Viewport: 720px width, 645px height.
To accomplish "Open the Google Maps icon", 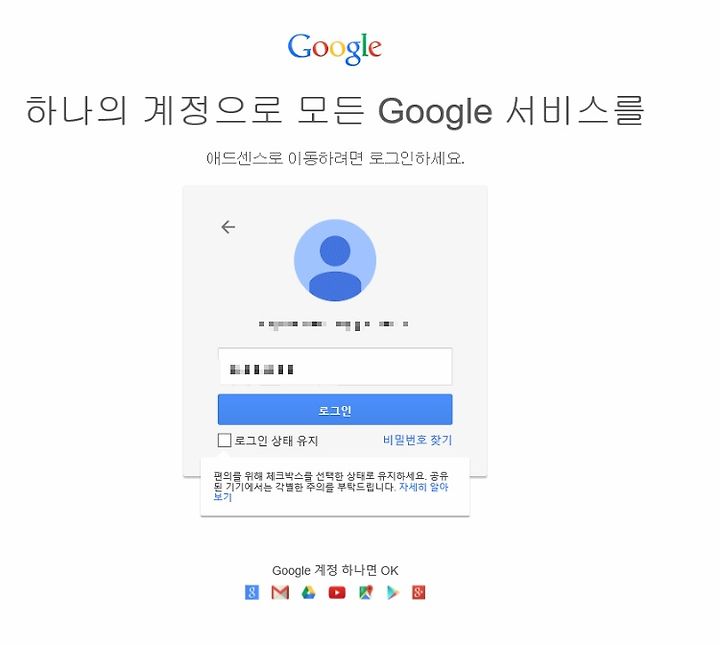I will (366, 592).
